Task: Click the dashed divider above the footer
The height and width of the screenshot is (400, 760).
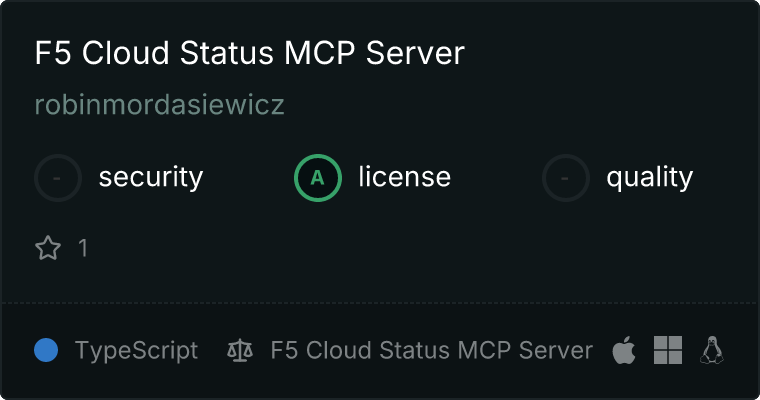Action: (x=380, y=303)
